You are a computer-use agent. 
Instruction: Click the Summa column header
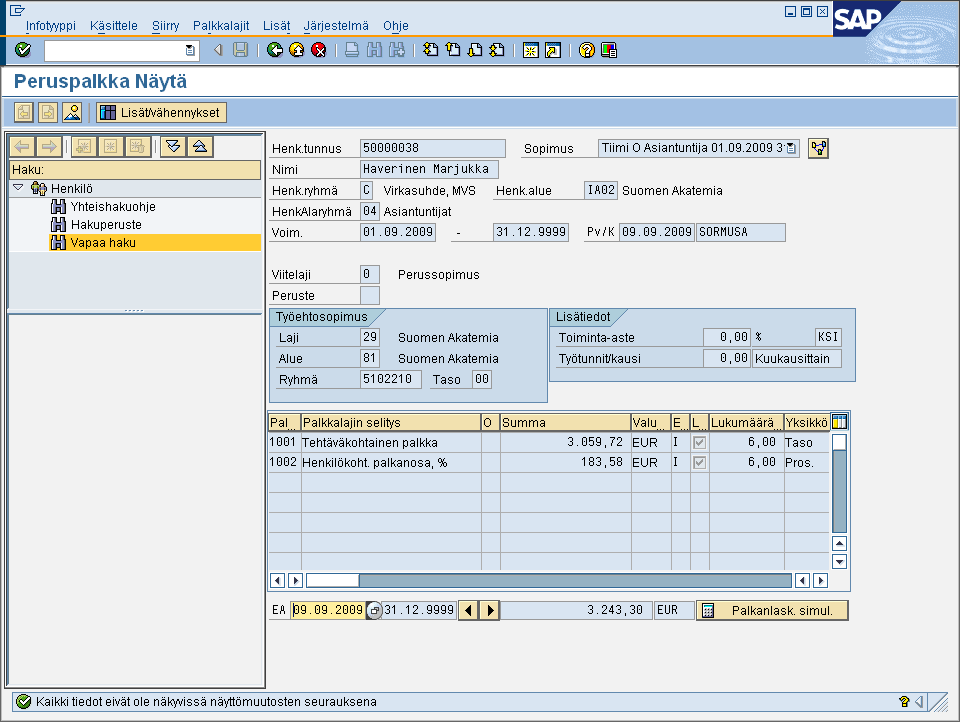click(x=565, y=422)
